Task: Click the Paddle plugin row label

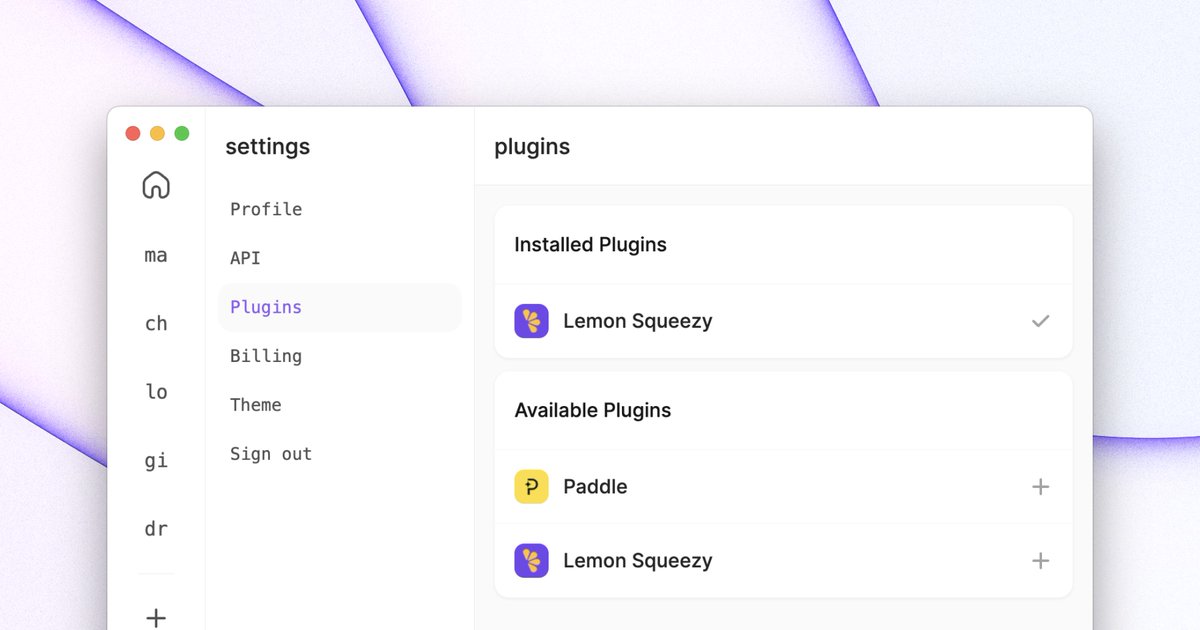Action: click(x=595, y=487)
